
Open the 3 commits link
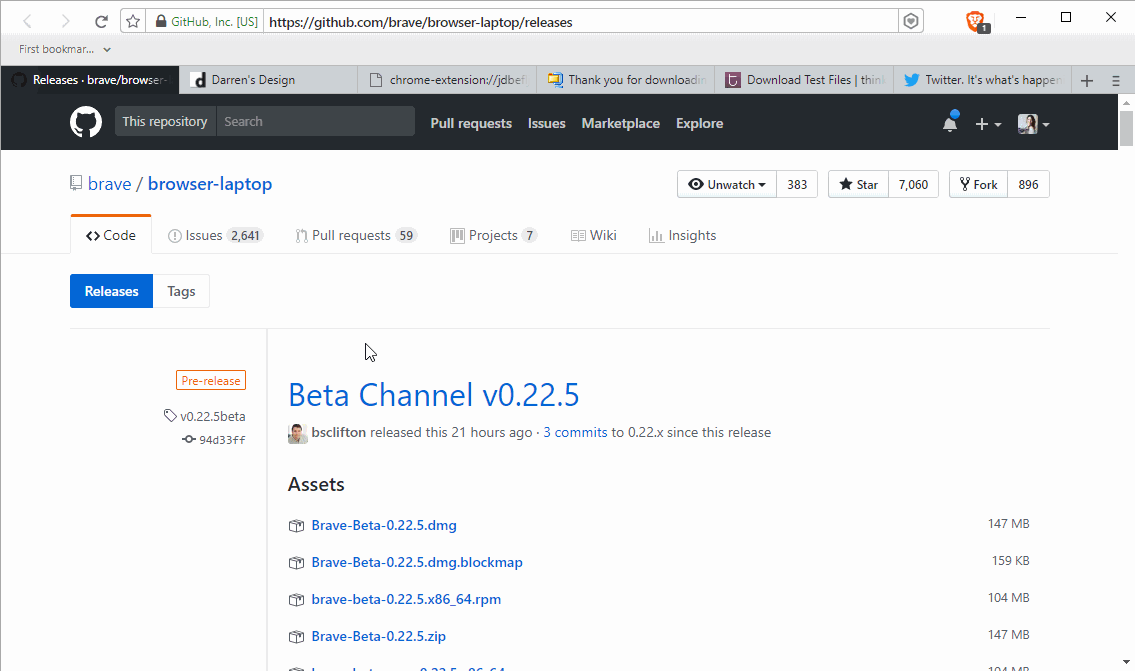click(x=575, y=432)
